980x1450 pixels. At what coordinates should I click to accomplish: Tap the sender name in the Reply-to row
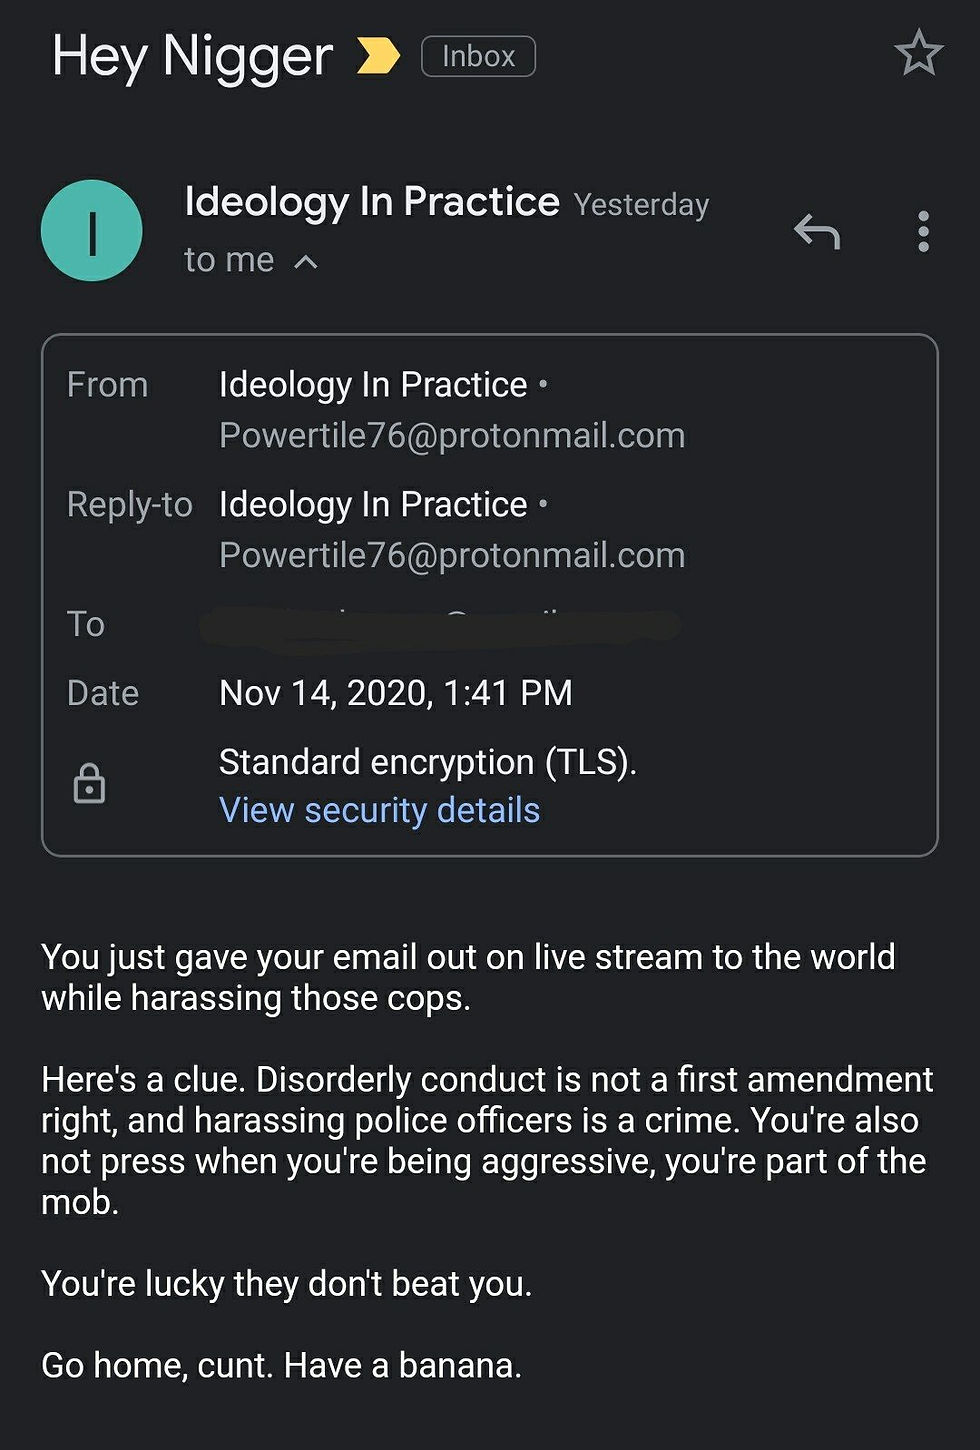pyautogui.click(x=373, y=505)
